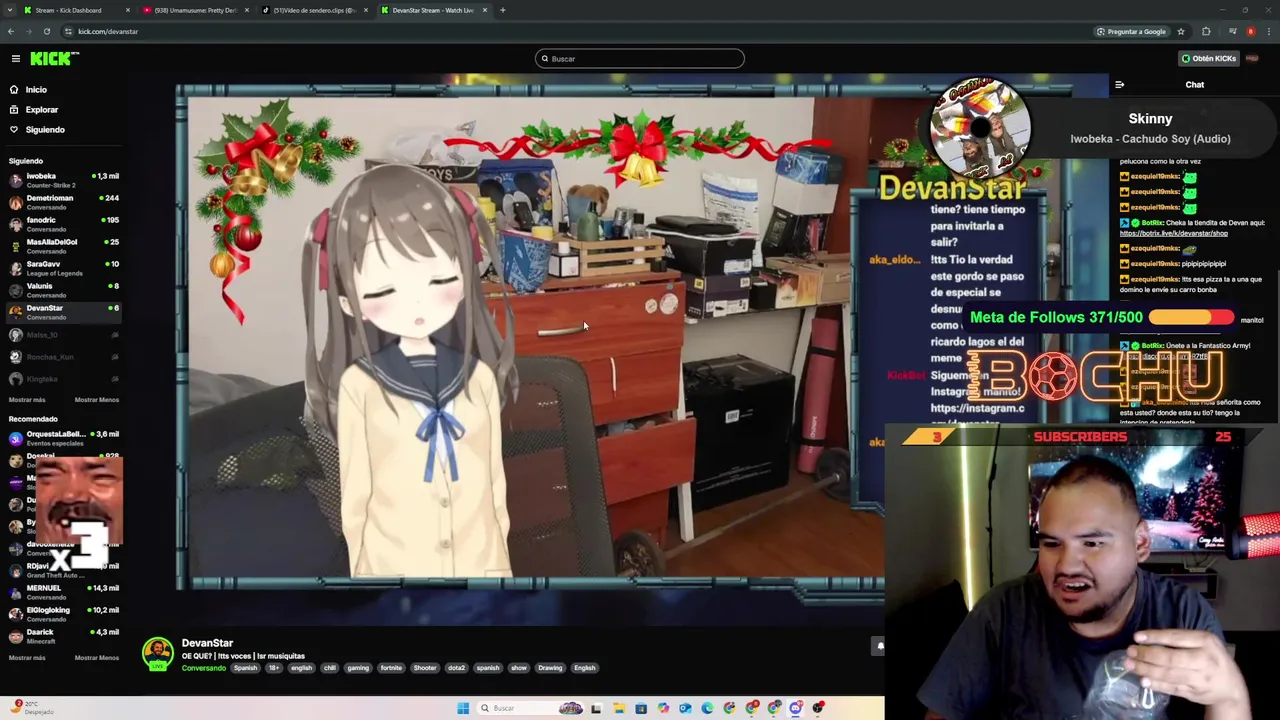
Task: Click Mostrar más under Siguiendo
Action: 27,400
